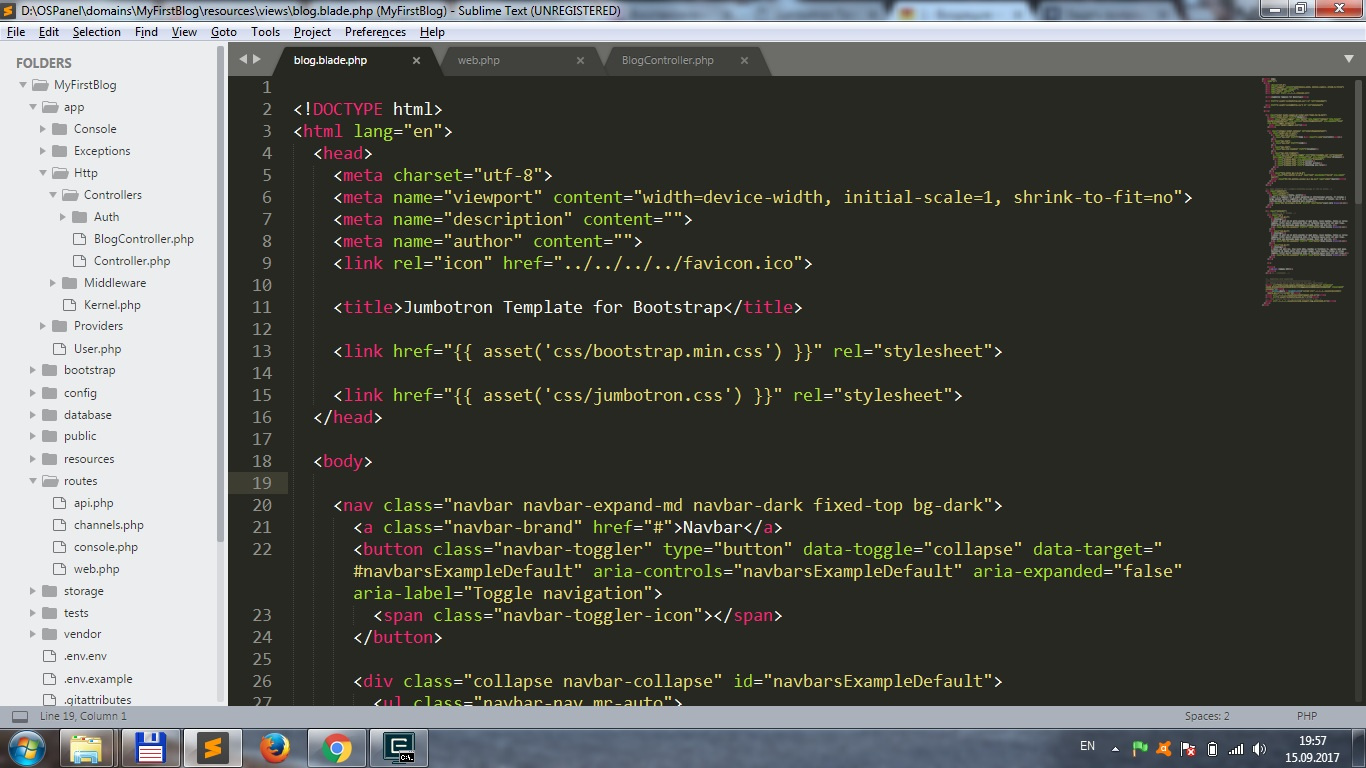Open Windows Explorer from the taskbar
The width and height of the screenshot is (1366, 768).
tap(87, 748)
